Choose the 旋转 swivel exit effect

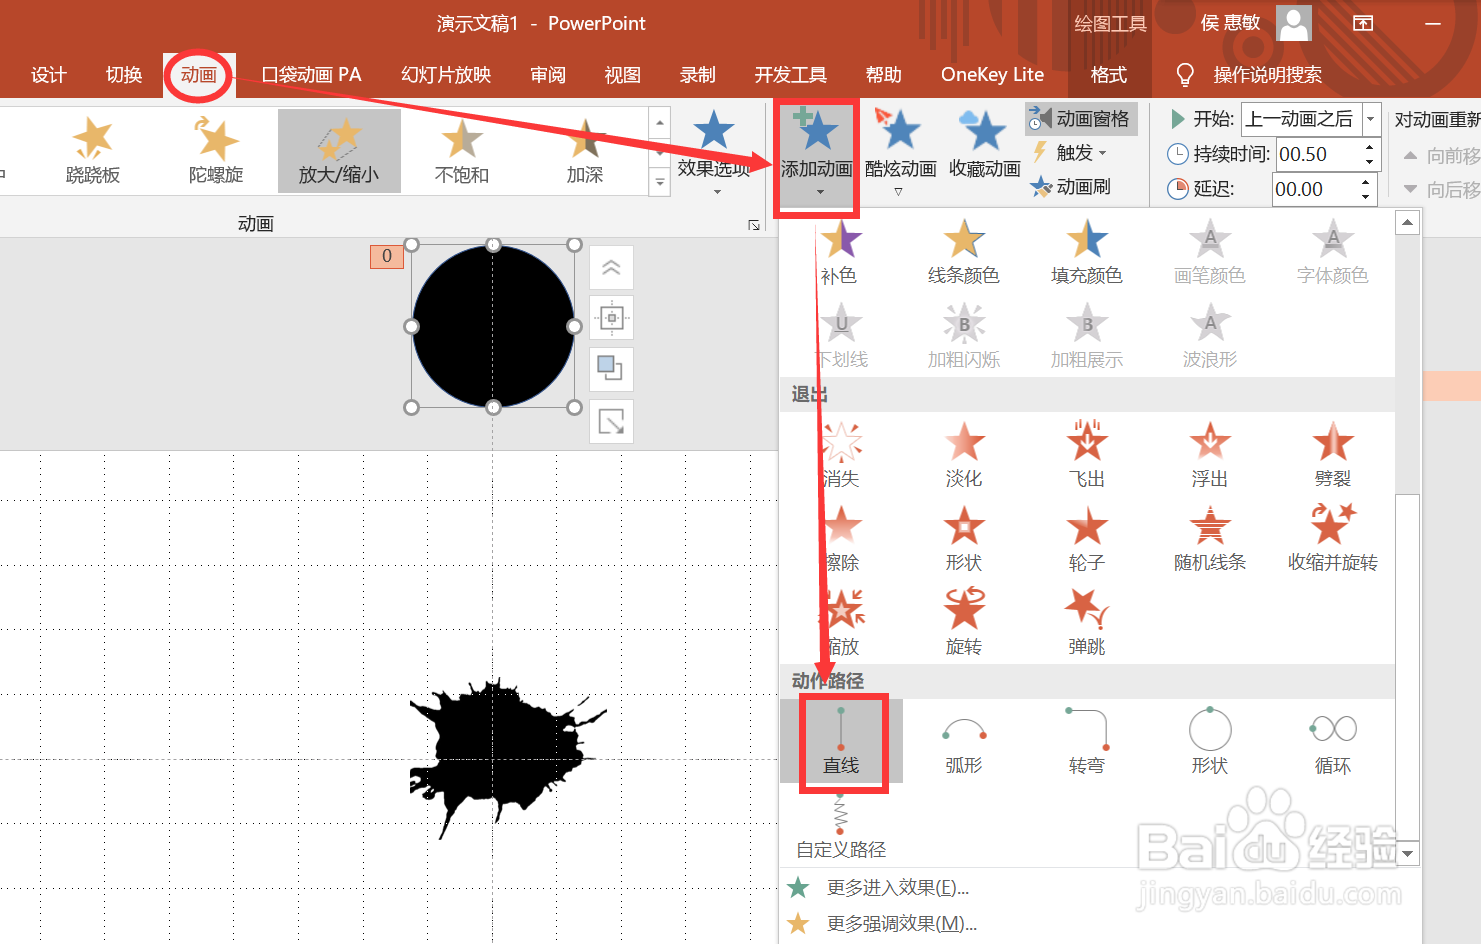coord(964,623)
